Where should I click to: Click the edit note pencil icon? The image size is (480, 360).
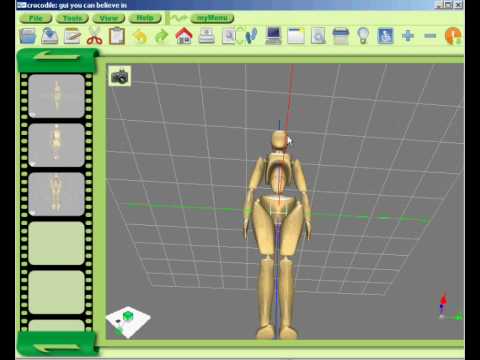[72, 36]
